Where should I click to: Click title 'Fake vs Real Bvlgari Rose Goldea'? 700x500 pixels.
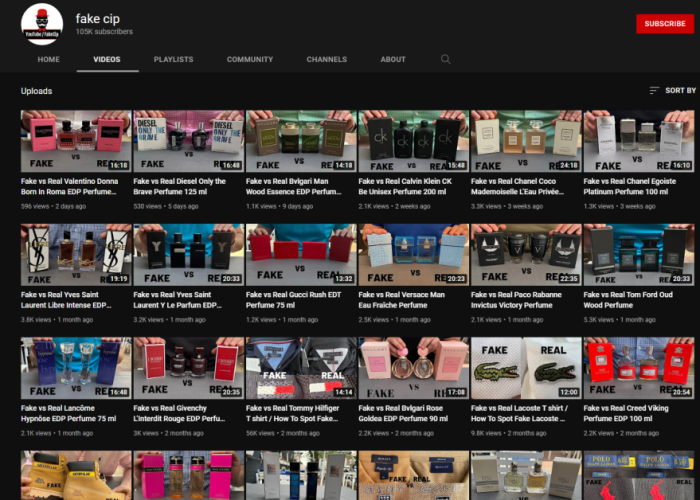coord(403,413)
